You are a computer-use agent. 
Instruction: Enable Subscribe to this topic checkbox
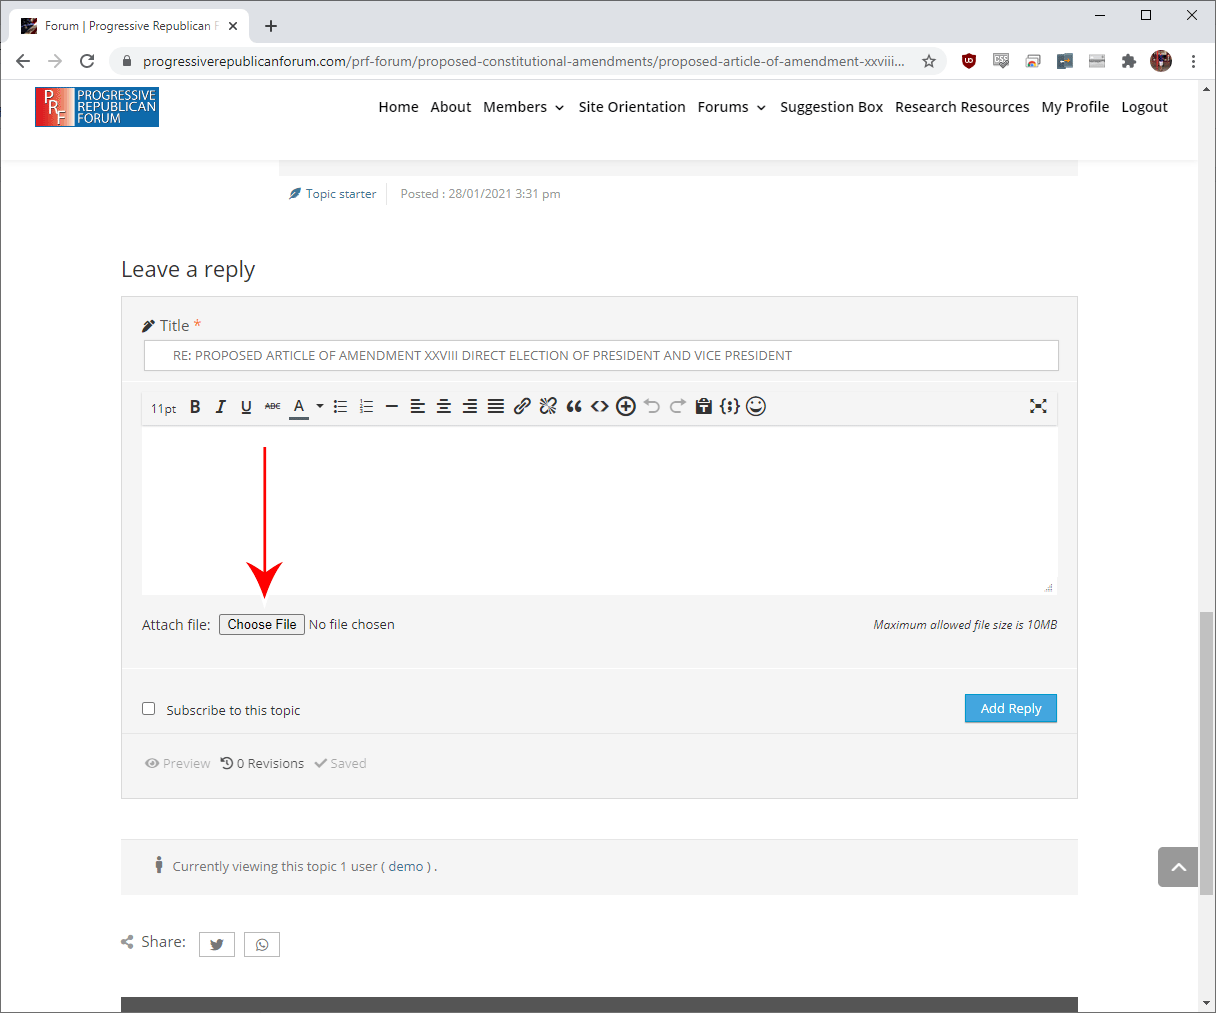click(x=149, y=709)
